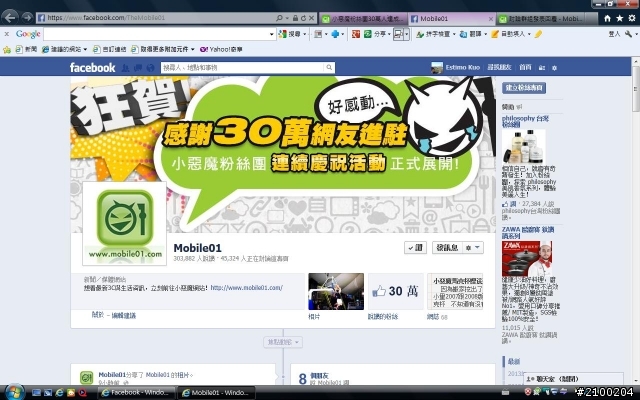Open the 新聞 favorites bar link

[26, 49]
